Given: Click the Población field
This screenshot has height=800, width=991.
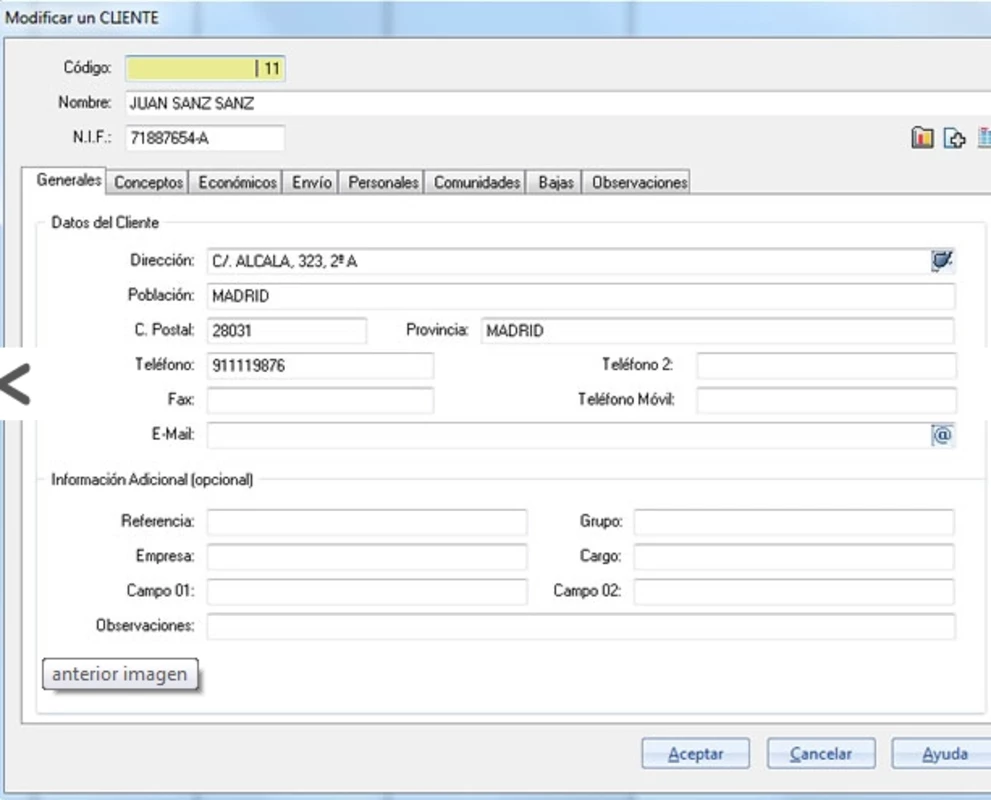Looking at the screenshot, I should [581, 296].
